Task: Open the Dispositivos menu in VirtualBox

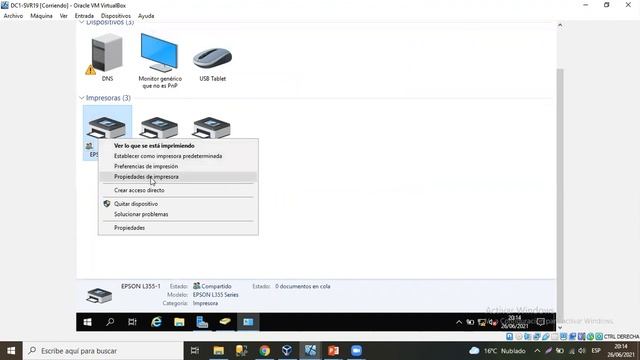Action: [x=116, y=16]
